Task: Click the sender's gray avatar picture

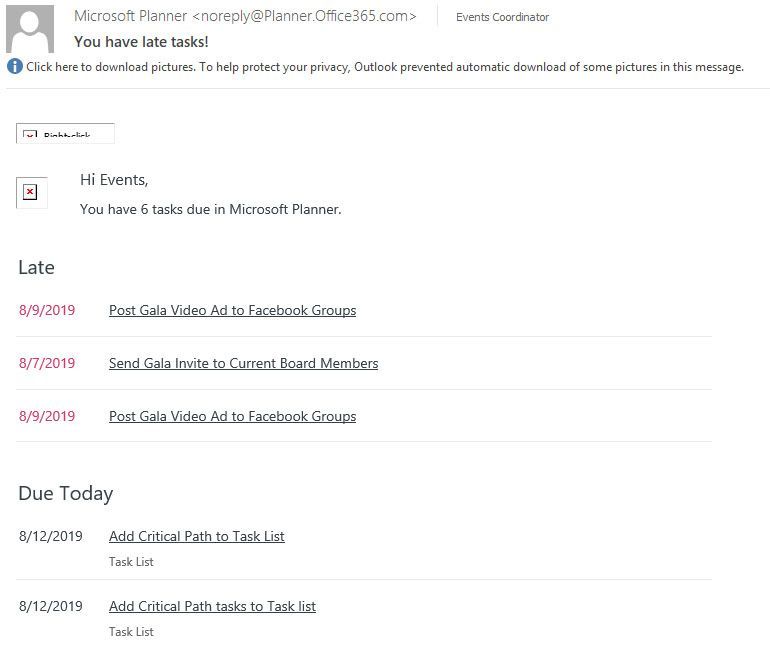Action: click(x=30, y=29)
